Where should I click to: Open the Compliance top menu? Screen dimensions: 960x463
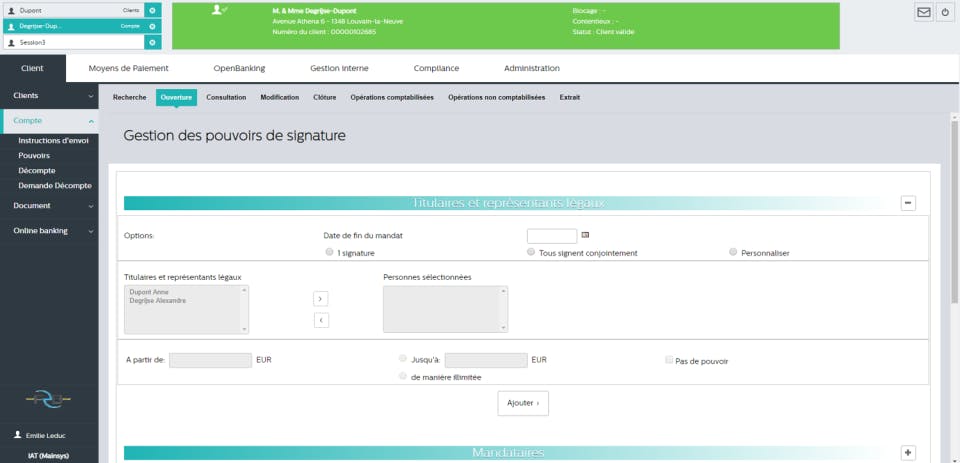point(436,69)
